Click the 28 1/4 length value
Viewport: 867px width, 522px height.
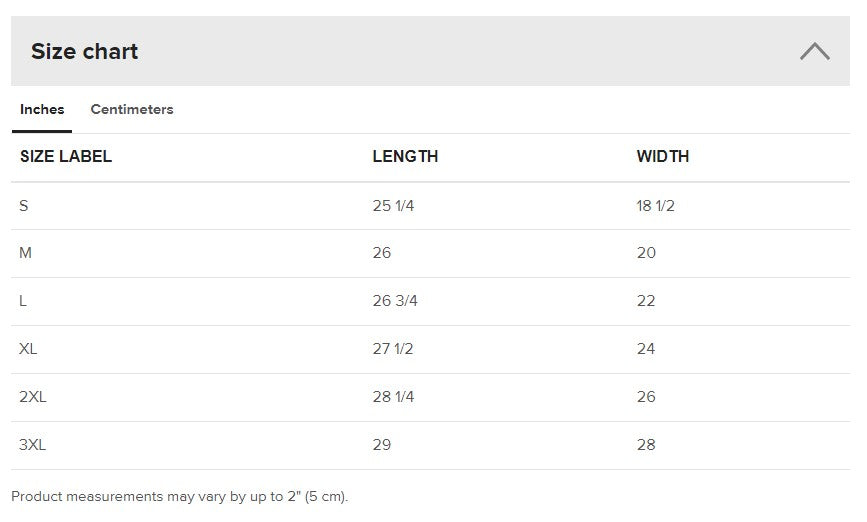tap(393, 397)
